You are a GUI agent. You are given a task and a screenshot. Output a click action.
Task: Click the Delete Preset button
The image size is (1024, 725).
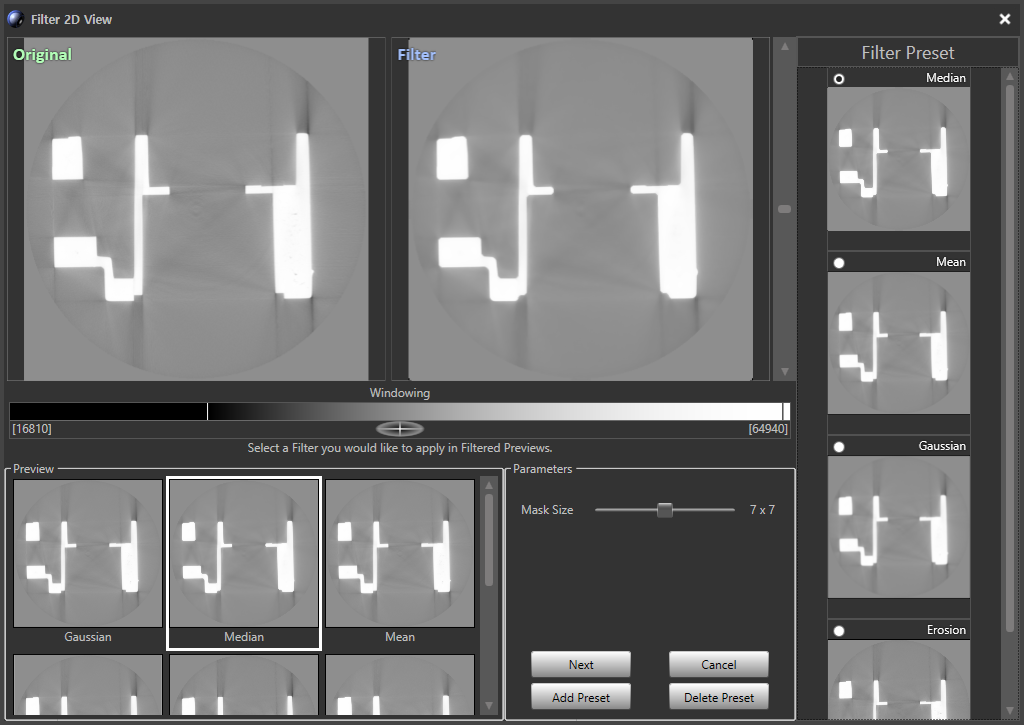pyautogui.click(x=718, y=697)
